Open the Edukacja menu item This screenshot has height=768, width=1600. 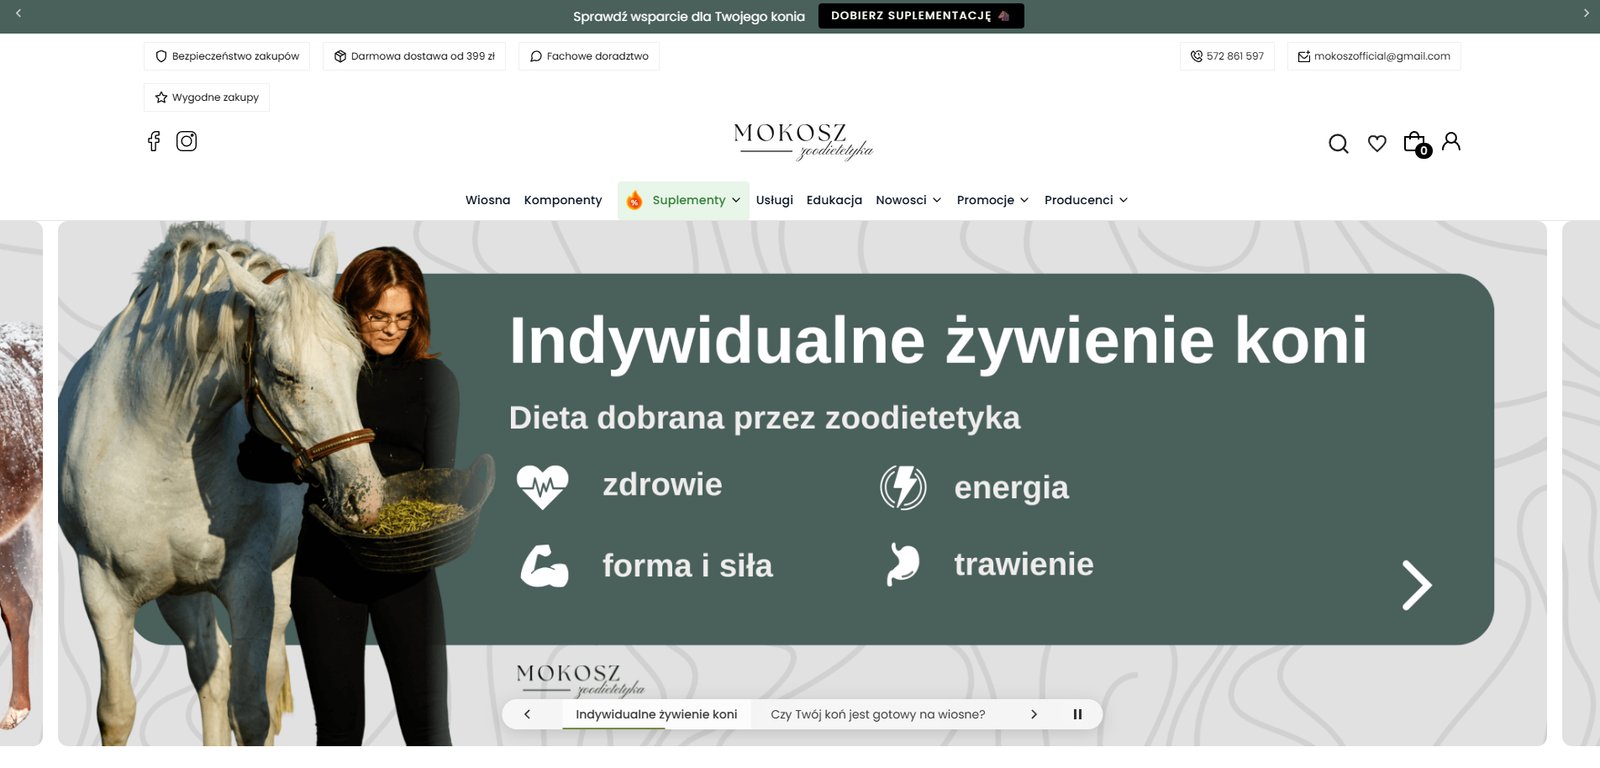pos(834,200)
